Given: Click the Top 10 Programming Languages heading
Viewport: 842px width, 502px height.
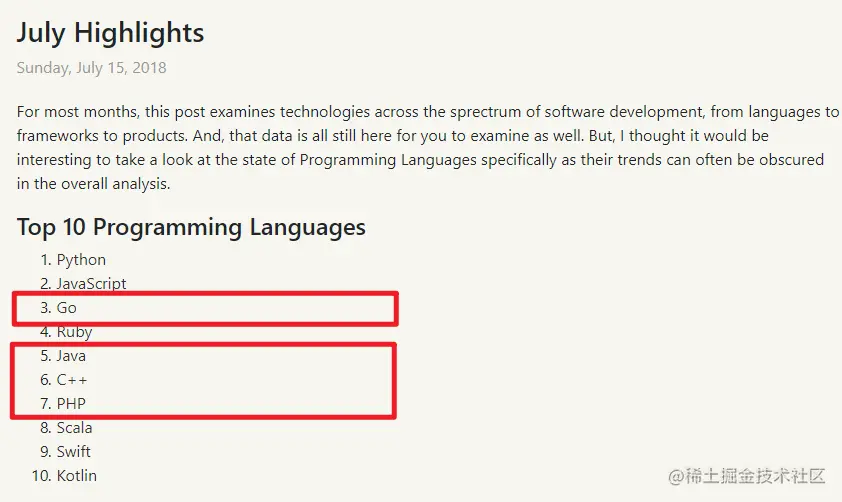Looking at the screenshot, I should 191,228.
